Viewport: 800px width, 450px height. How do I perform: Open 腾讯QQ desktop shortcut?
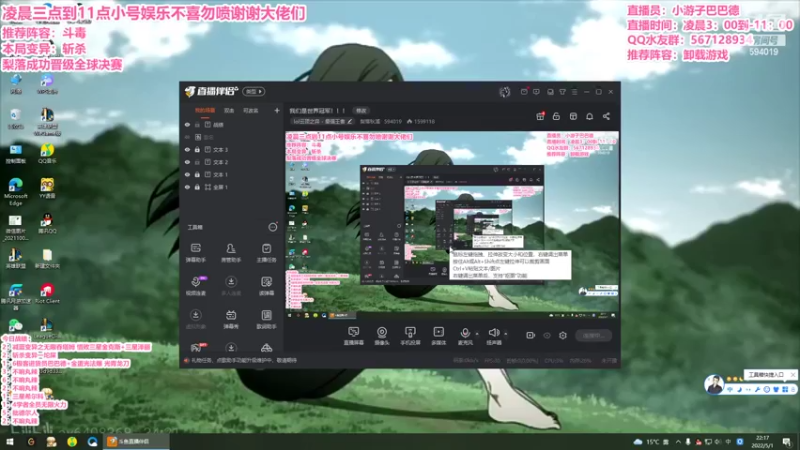coord(47,223)
